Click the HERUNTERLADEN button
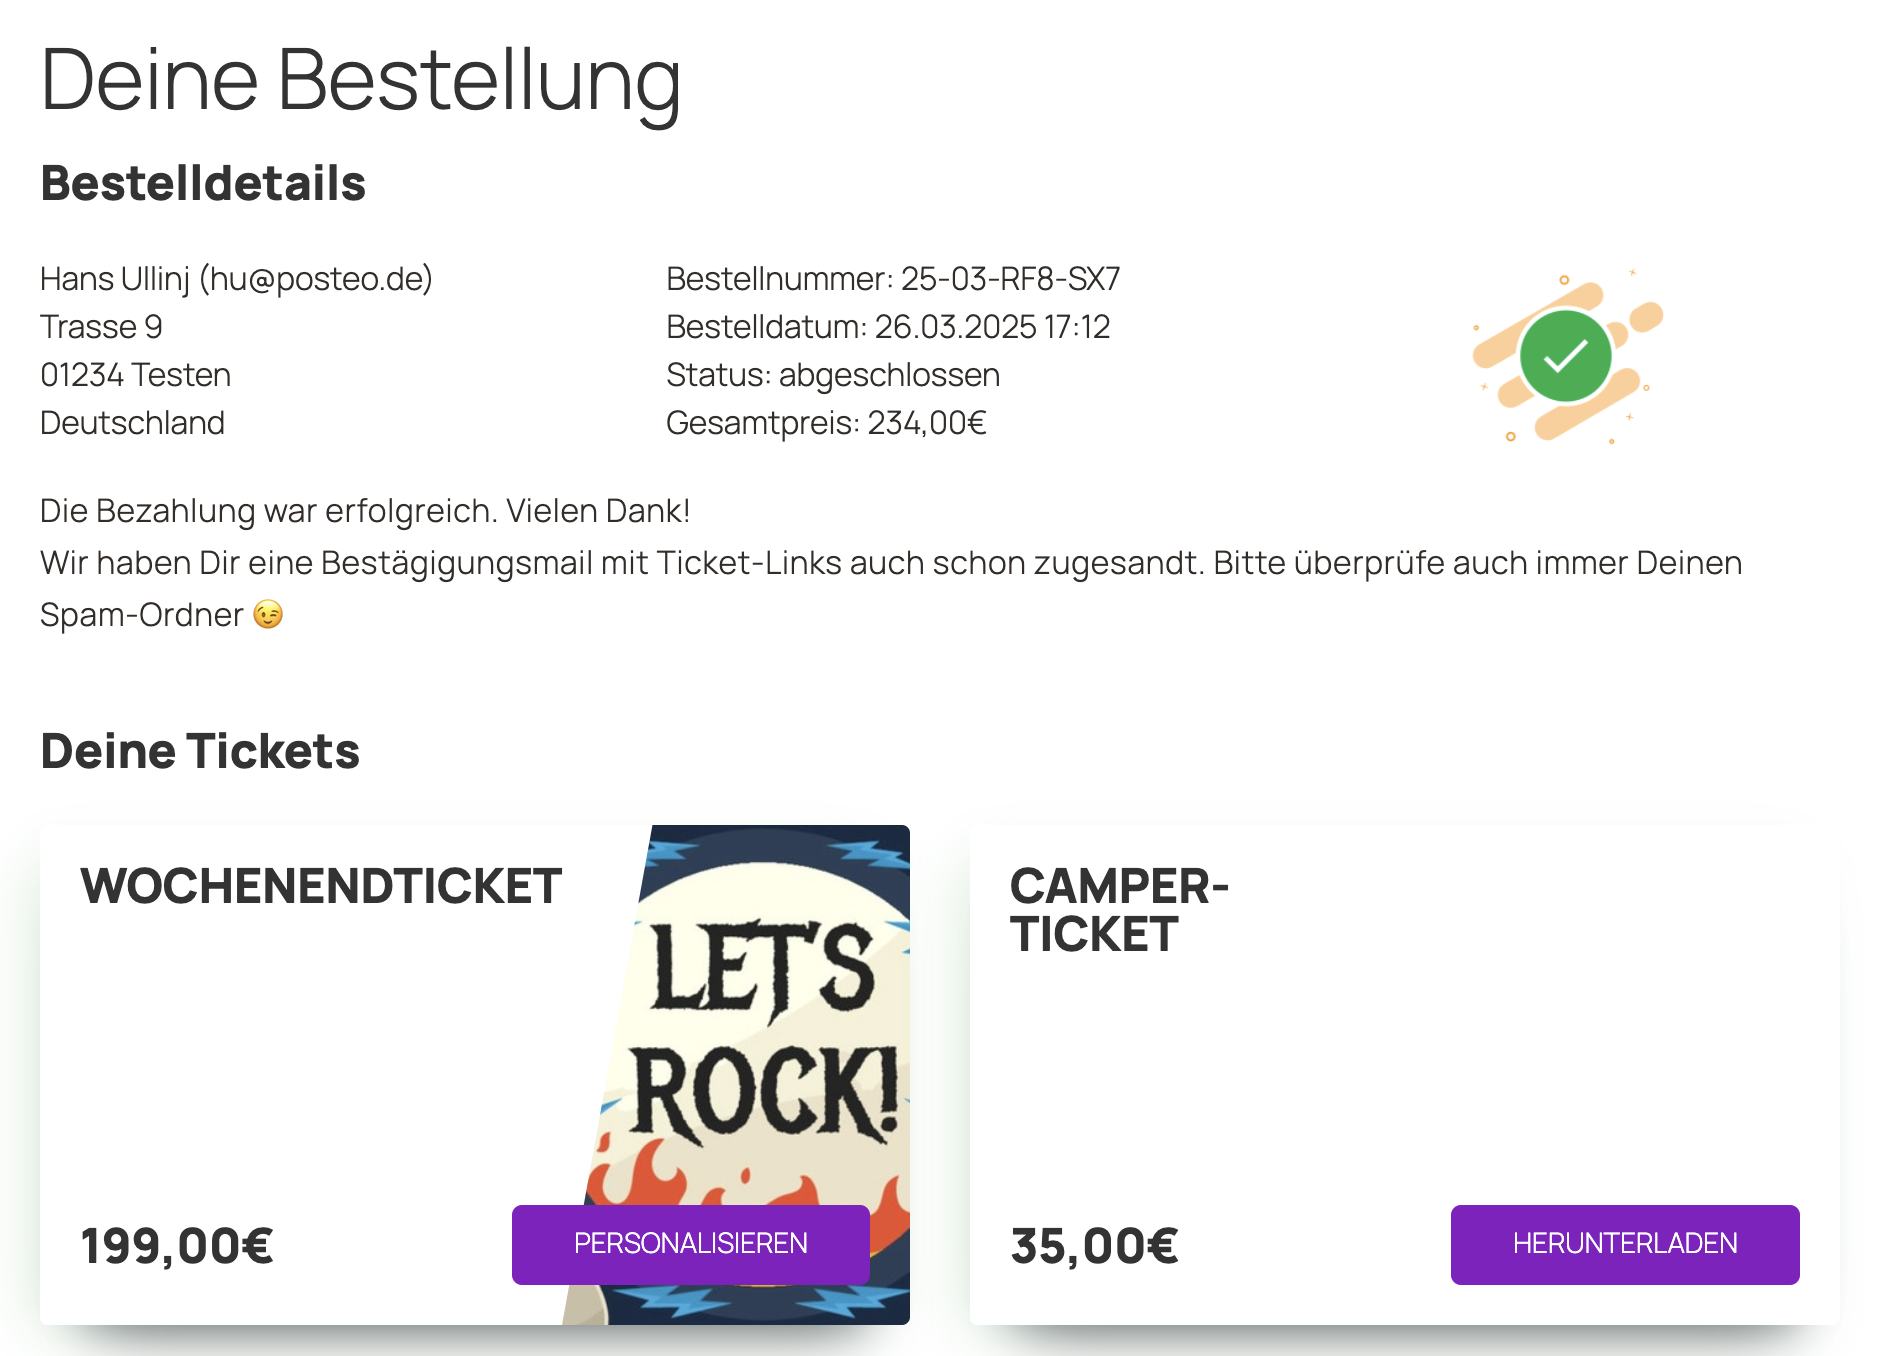 pos(1625,1244)
